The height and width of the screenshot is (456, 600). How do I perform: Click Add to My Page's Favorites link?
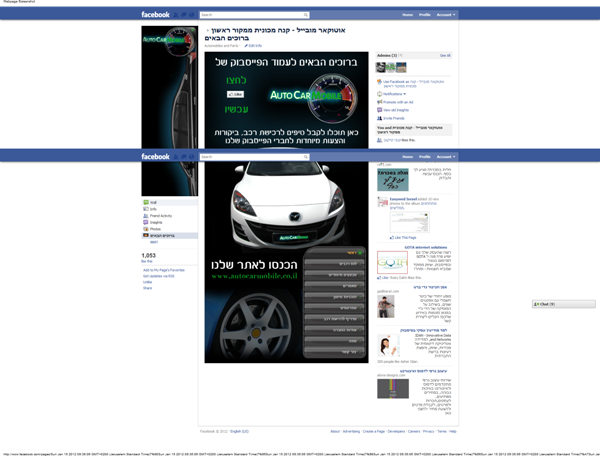pyautogui.click(x=164, y=270)
